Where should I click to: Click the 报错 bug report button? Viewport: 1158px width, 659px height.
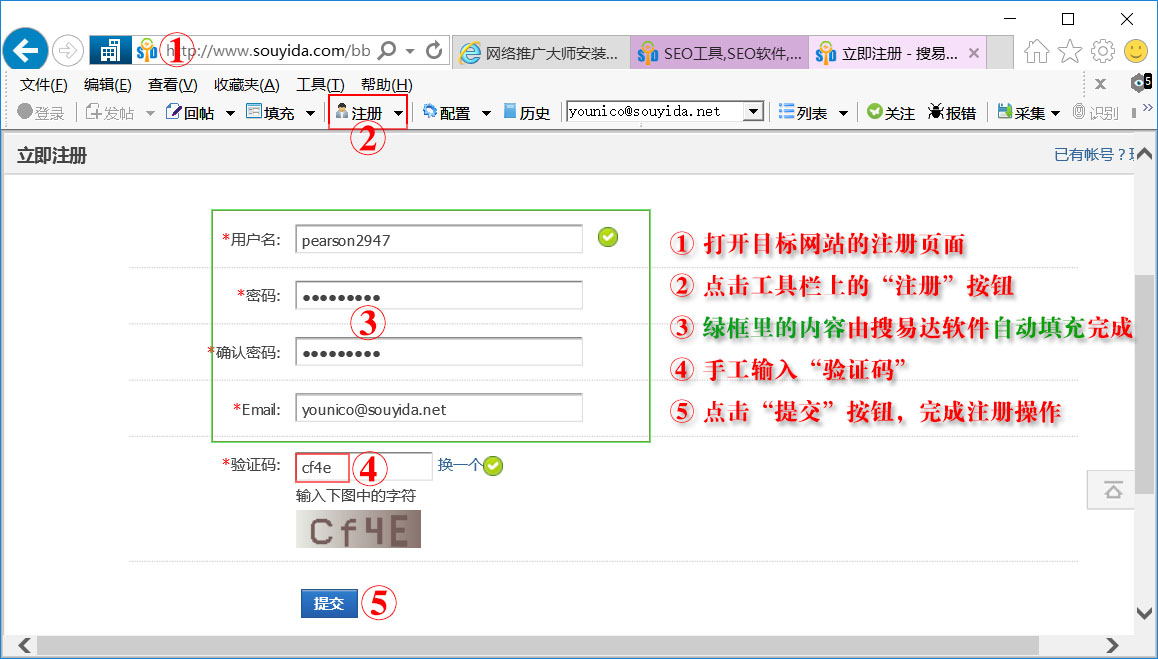(952, 112)
